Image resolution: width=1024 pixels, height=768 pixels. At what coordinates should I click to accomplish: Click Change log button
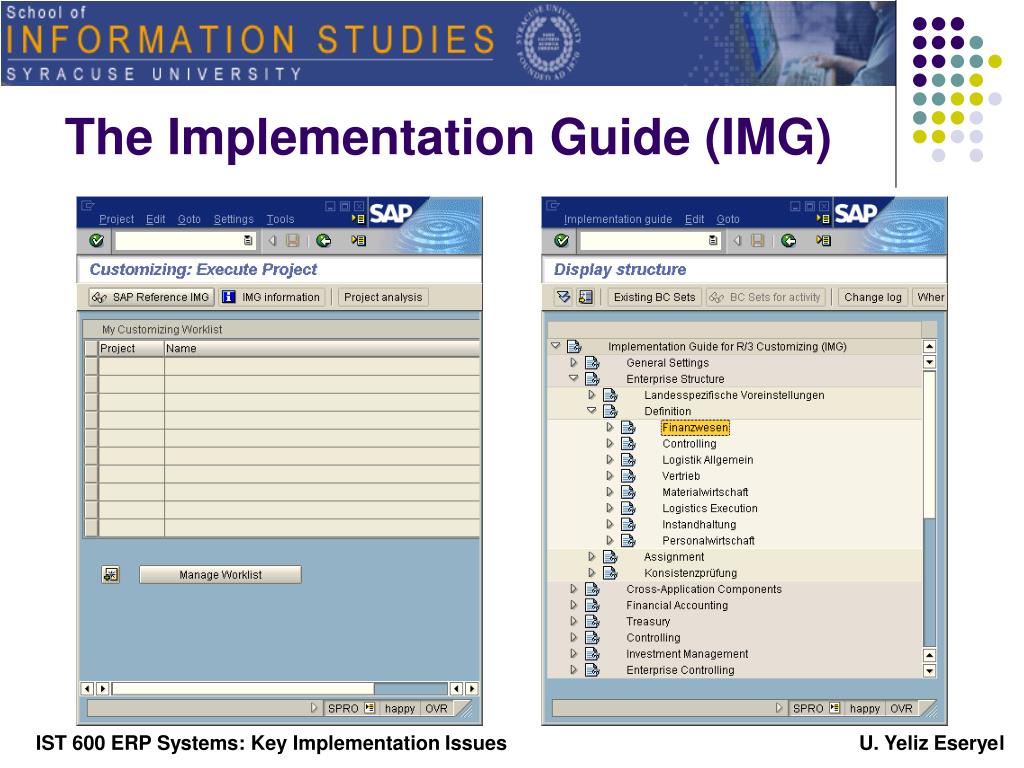[x=872, y=297]
